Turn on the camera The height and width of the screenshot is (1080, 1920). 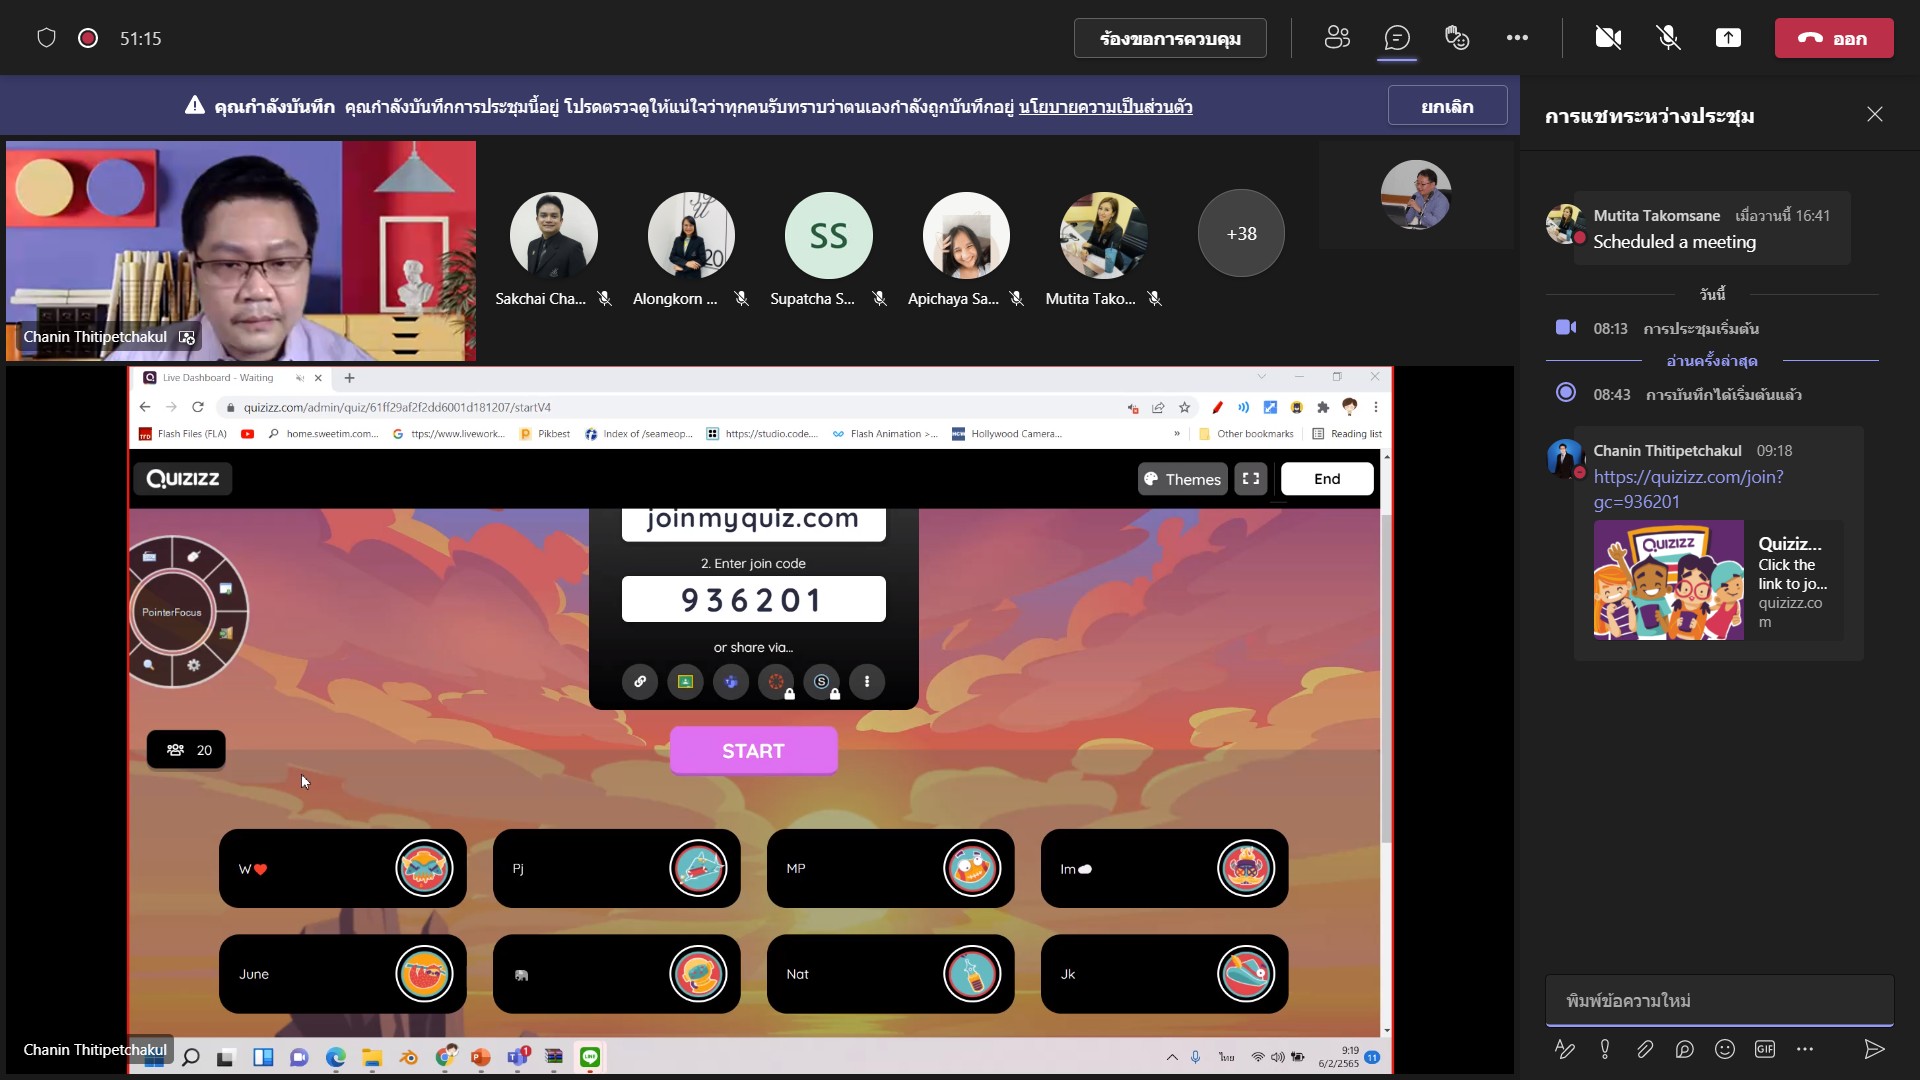[x=1608, y=38]
